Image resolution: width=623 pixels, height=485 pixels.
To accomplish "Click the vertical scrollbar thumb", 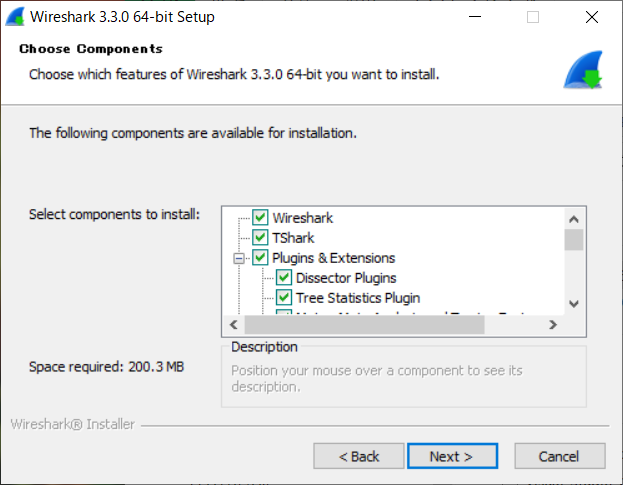I will pyautogui.click(x=574, y=239).
